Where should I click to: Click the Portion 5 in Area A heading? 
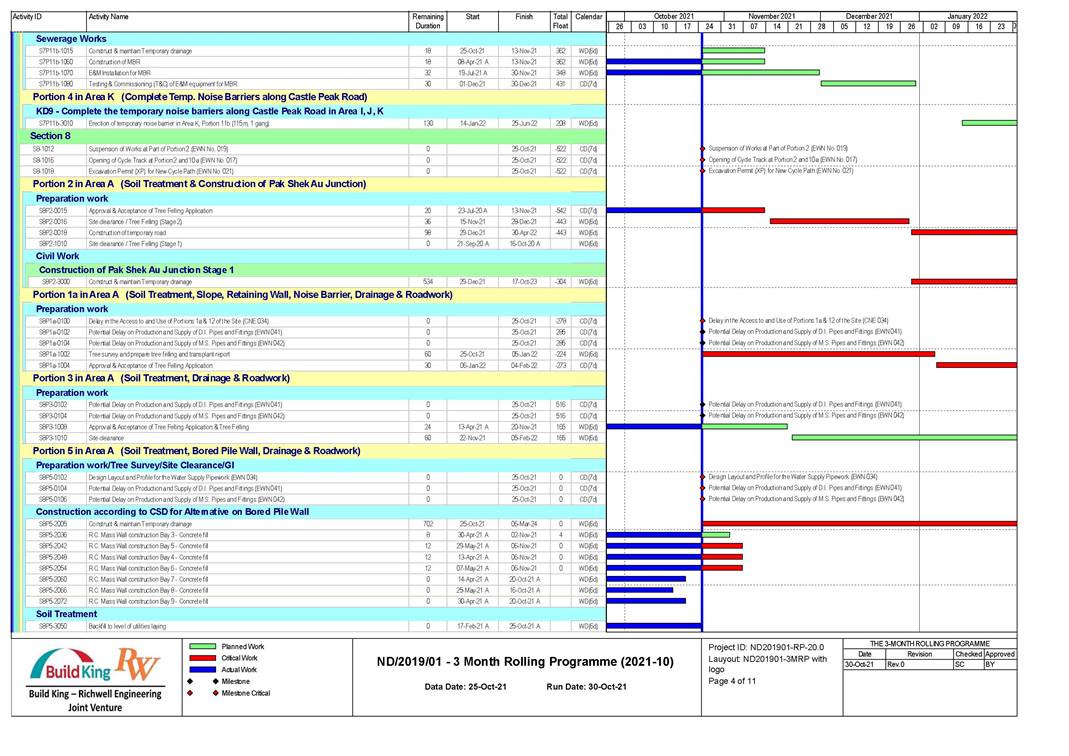pyautogui.click(x=196, y=451)
